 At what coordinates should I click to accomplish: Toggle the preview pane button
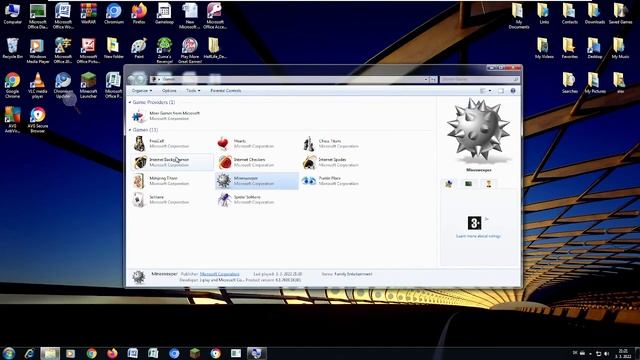(x=501, y=91)
